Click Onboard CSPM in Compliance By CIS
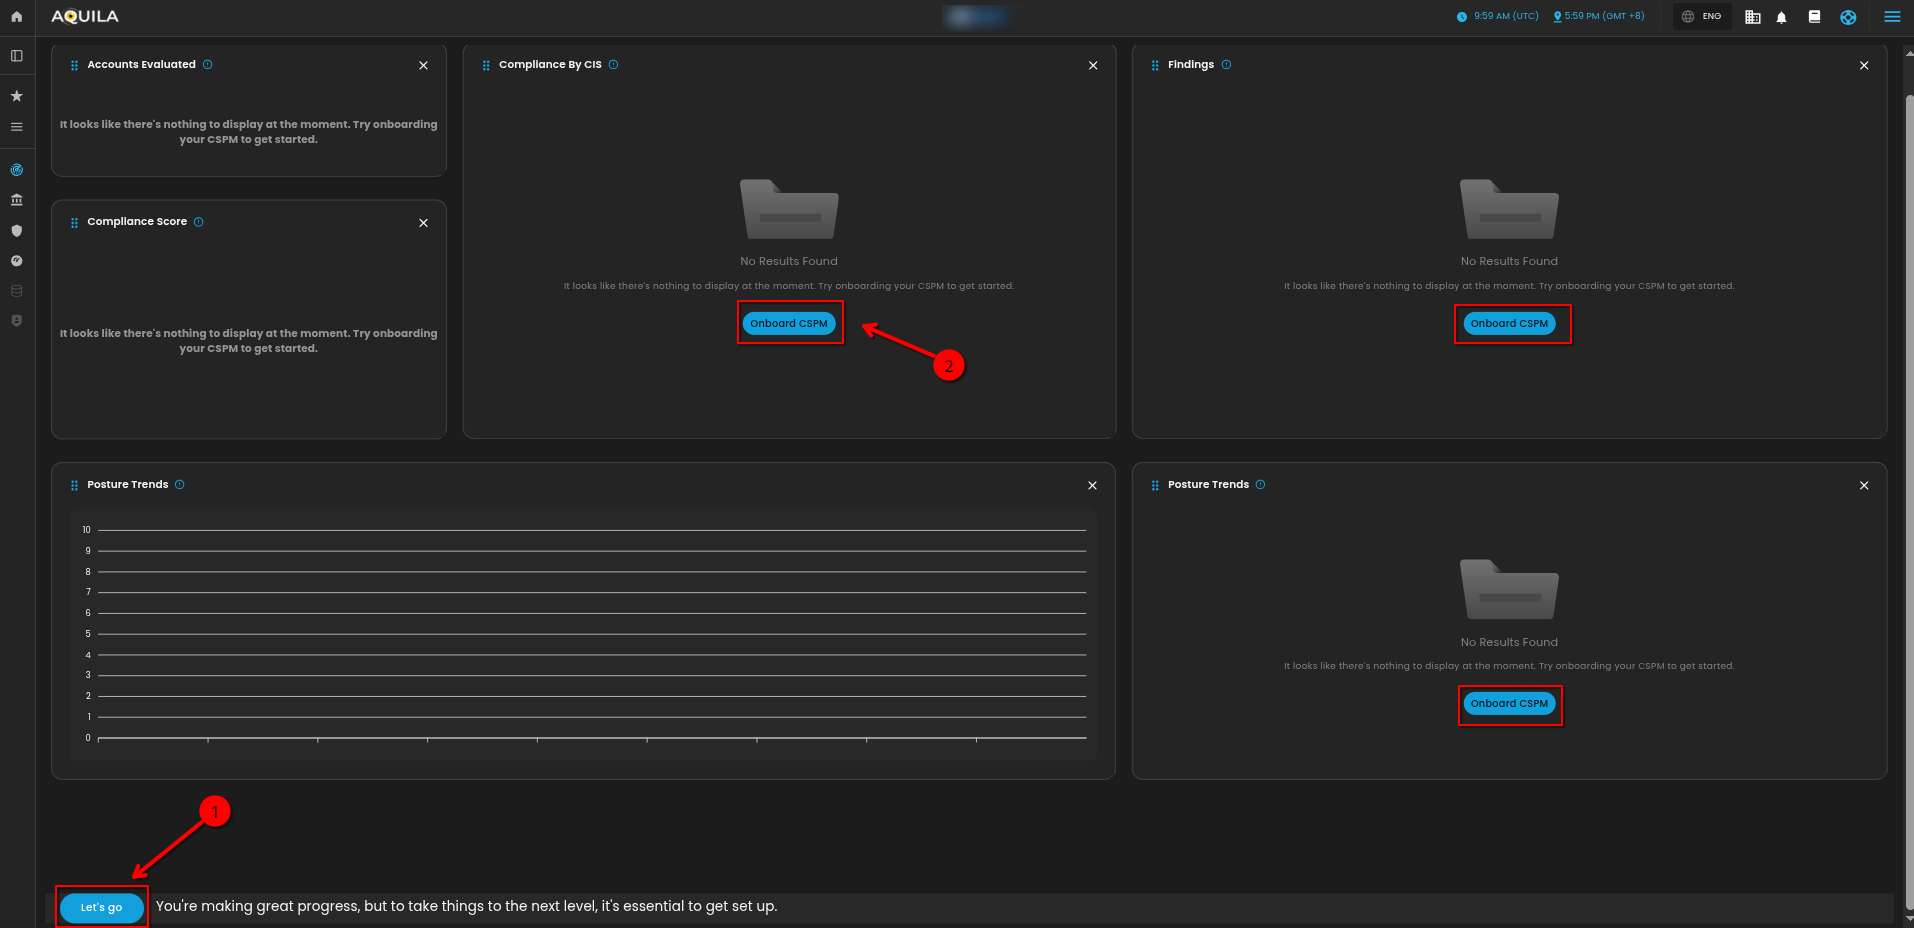 (789, 323)
